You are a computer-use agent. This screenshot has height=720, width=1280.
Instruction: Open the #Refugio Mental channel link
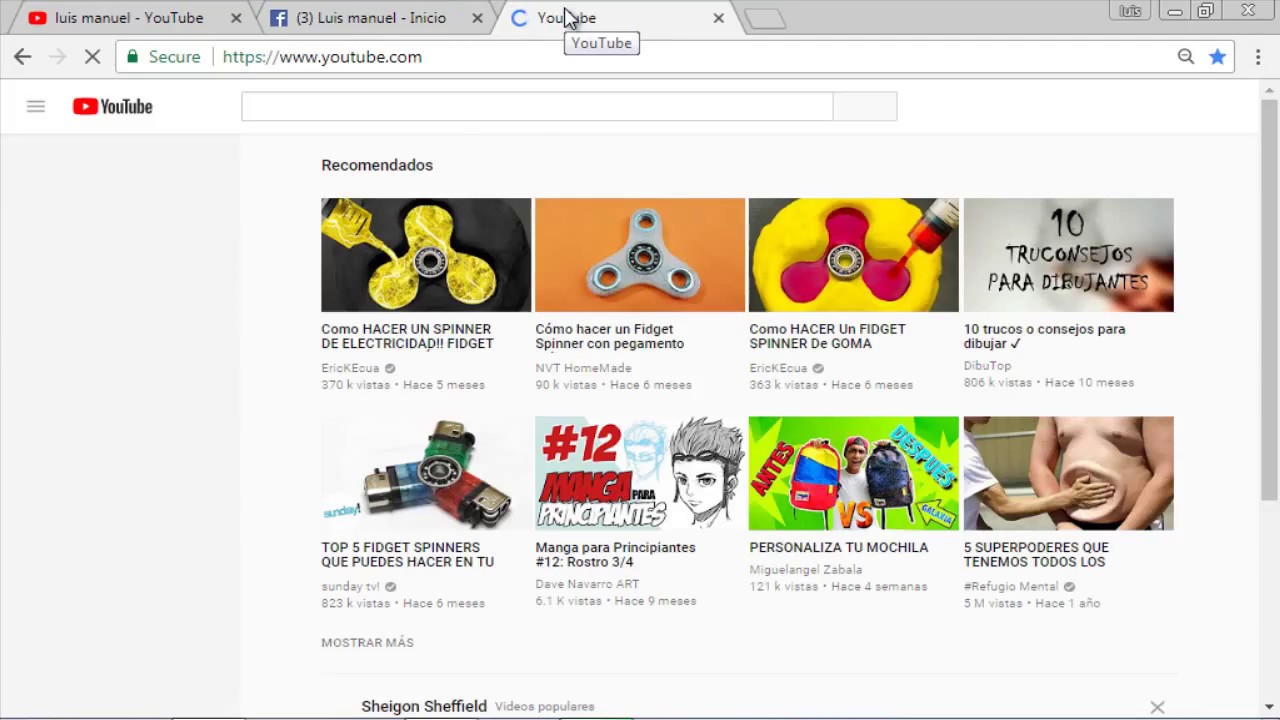pyautogui.click(x=1010, y=587)
